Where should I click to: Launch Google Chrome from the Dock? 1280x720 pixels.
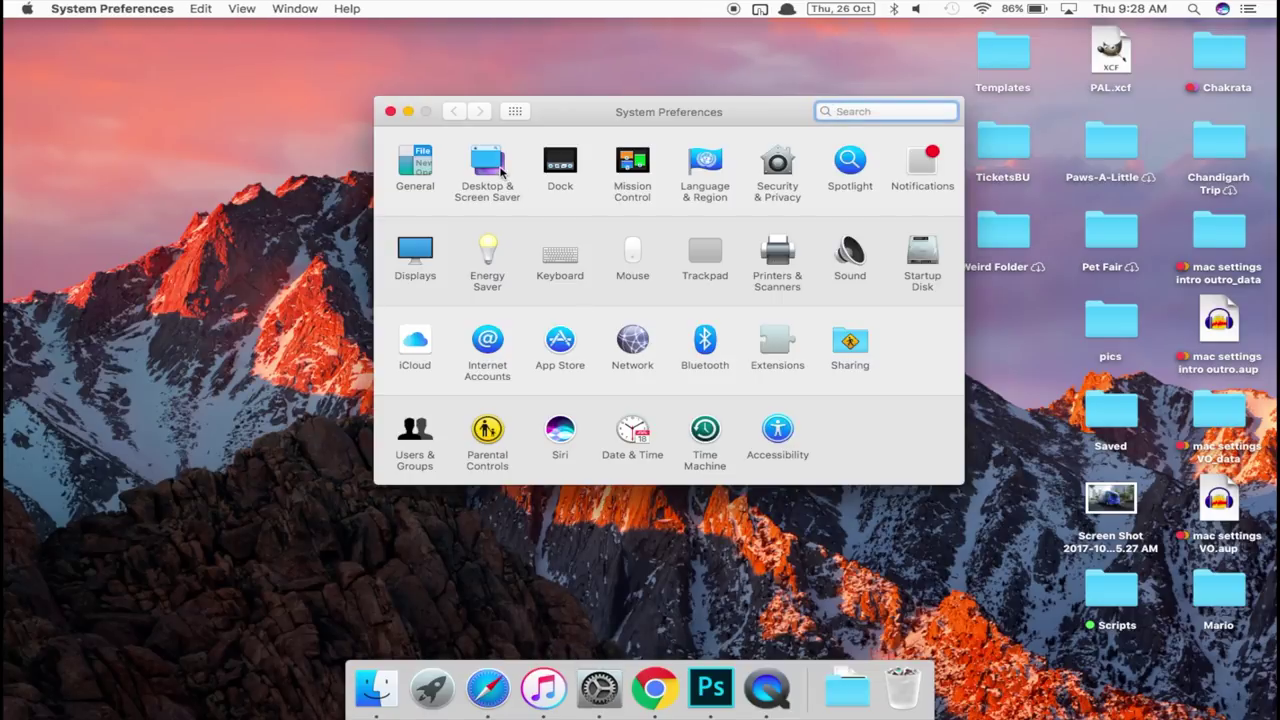(655, 688)
